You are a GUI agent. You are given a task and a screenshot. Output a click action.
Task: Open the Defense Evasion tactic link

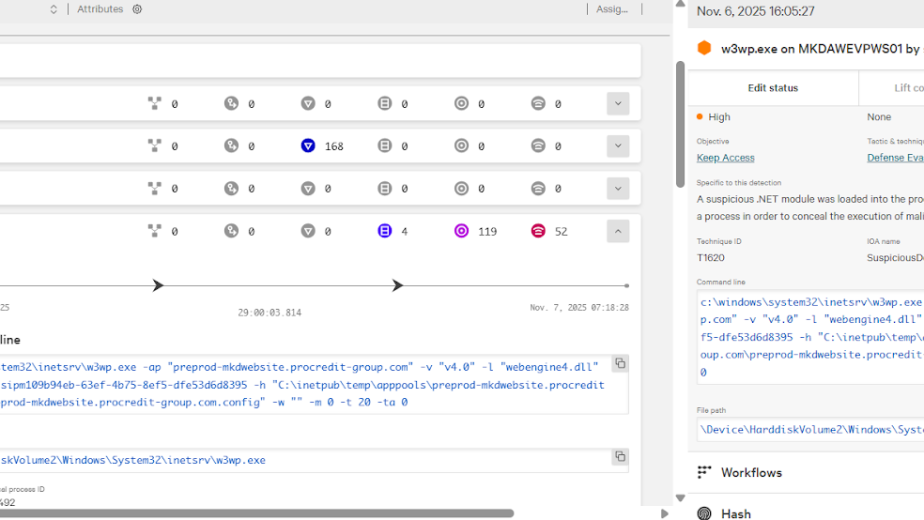(x=894, y=158)
